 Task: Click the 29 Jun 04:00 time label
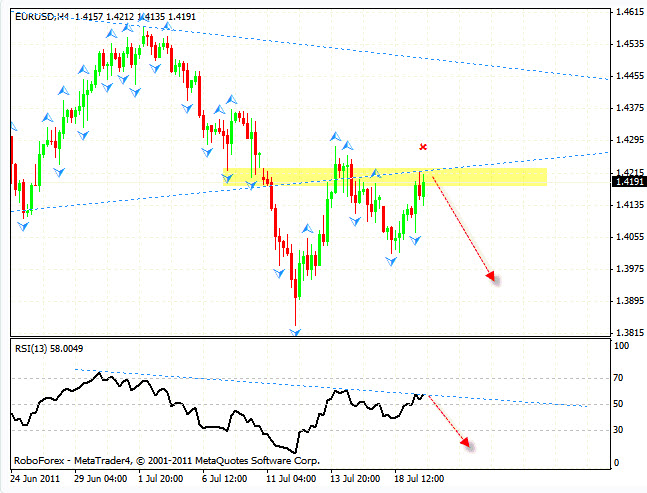click(x=101, y=479)
